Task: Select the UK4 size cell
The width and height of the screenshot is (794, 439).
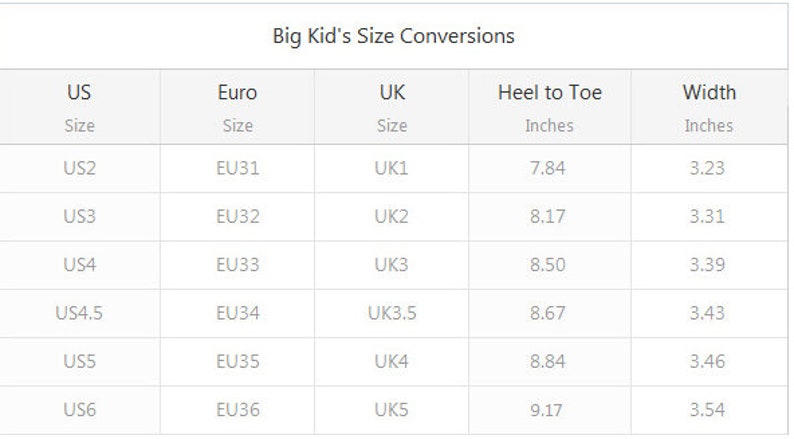Action: click(391, 362)
